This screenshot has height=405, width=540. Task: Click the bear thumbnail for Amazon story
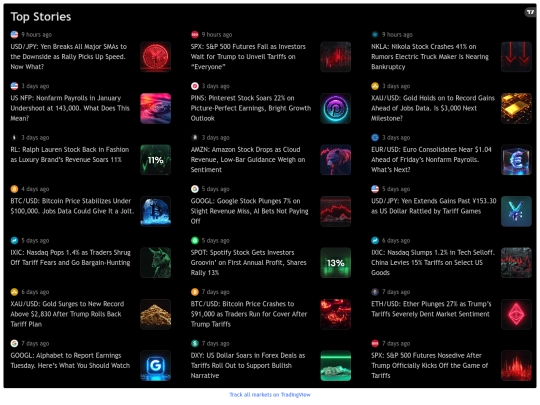point(336,160)
